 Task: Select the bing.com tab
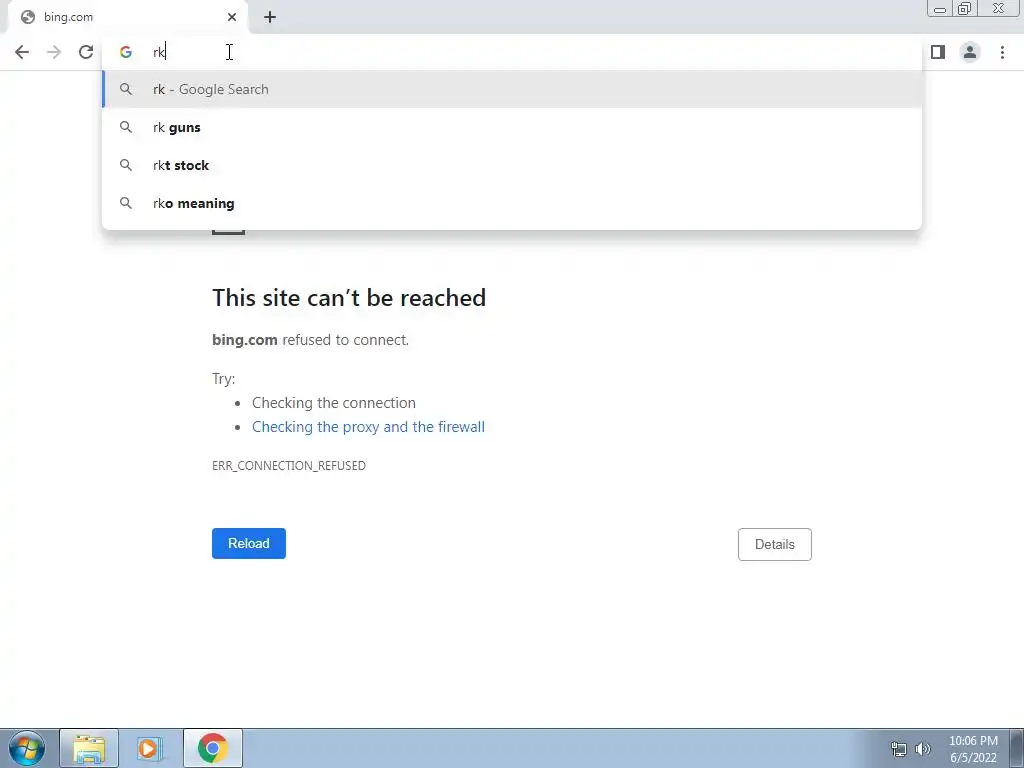coord(127,17)
